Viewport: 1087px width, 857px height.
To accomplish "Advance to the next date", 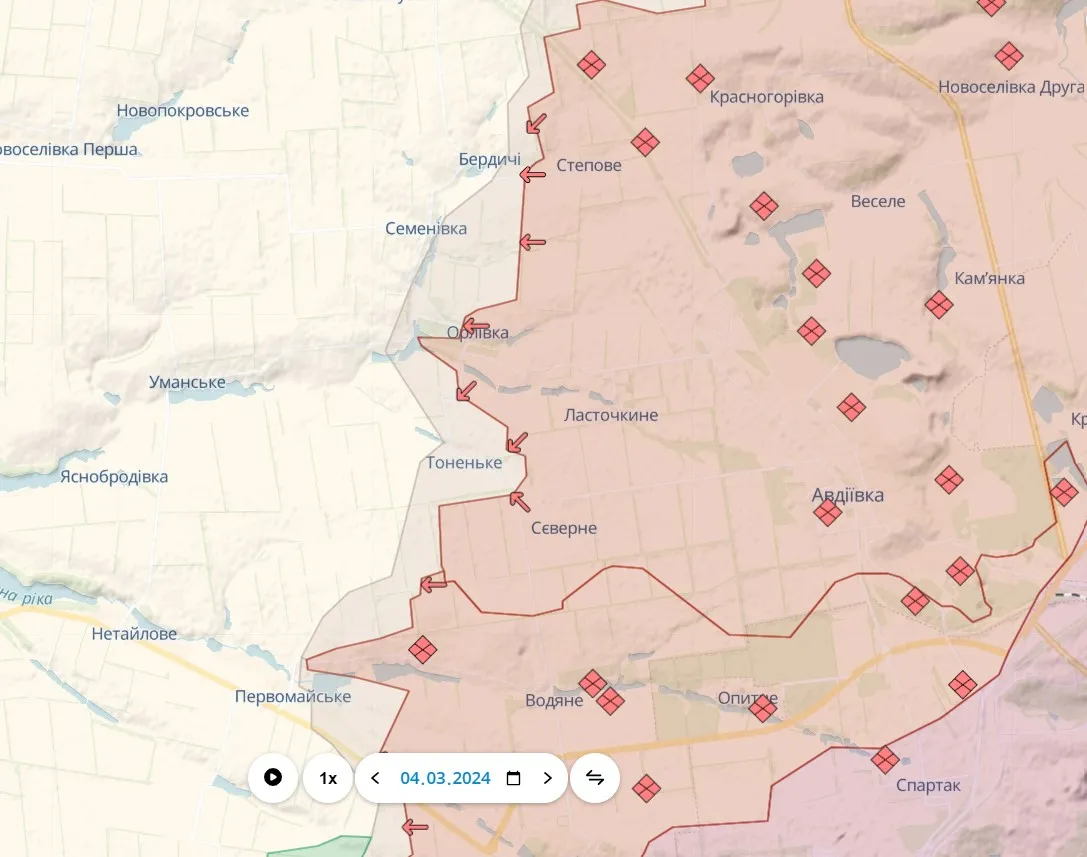I will point(547,778).
